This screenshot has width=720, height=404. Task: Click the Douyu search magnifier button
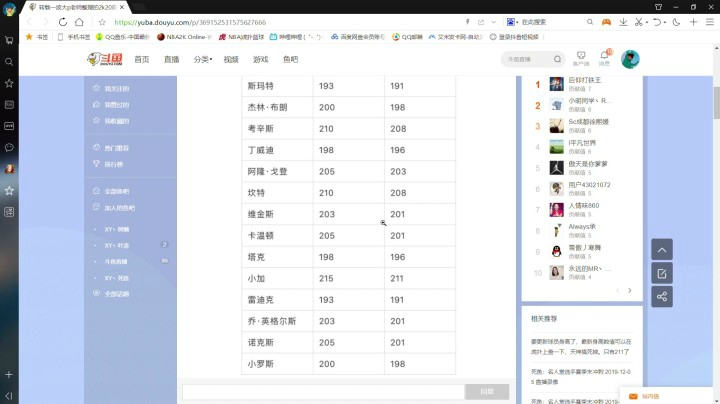coord(557,59)
